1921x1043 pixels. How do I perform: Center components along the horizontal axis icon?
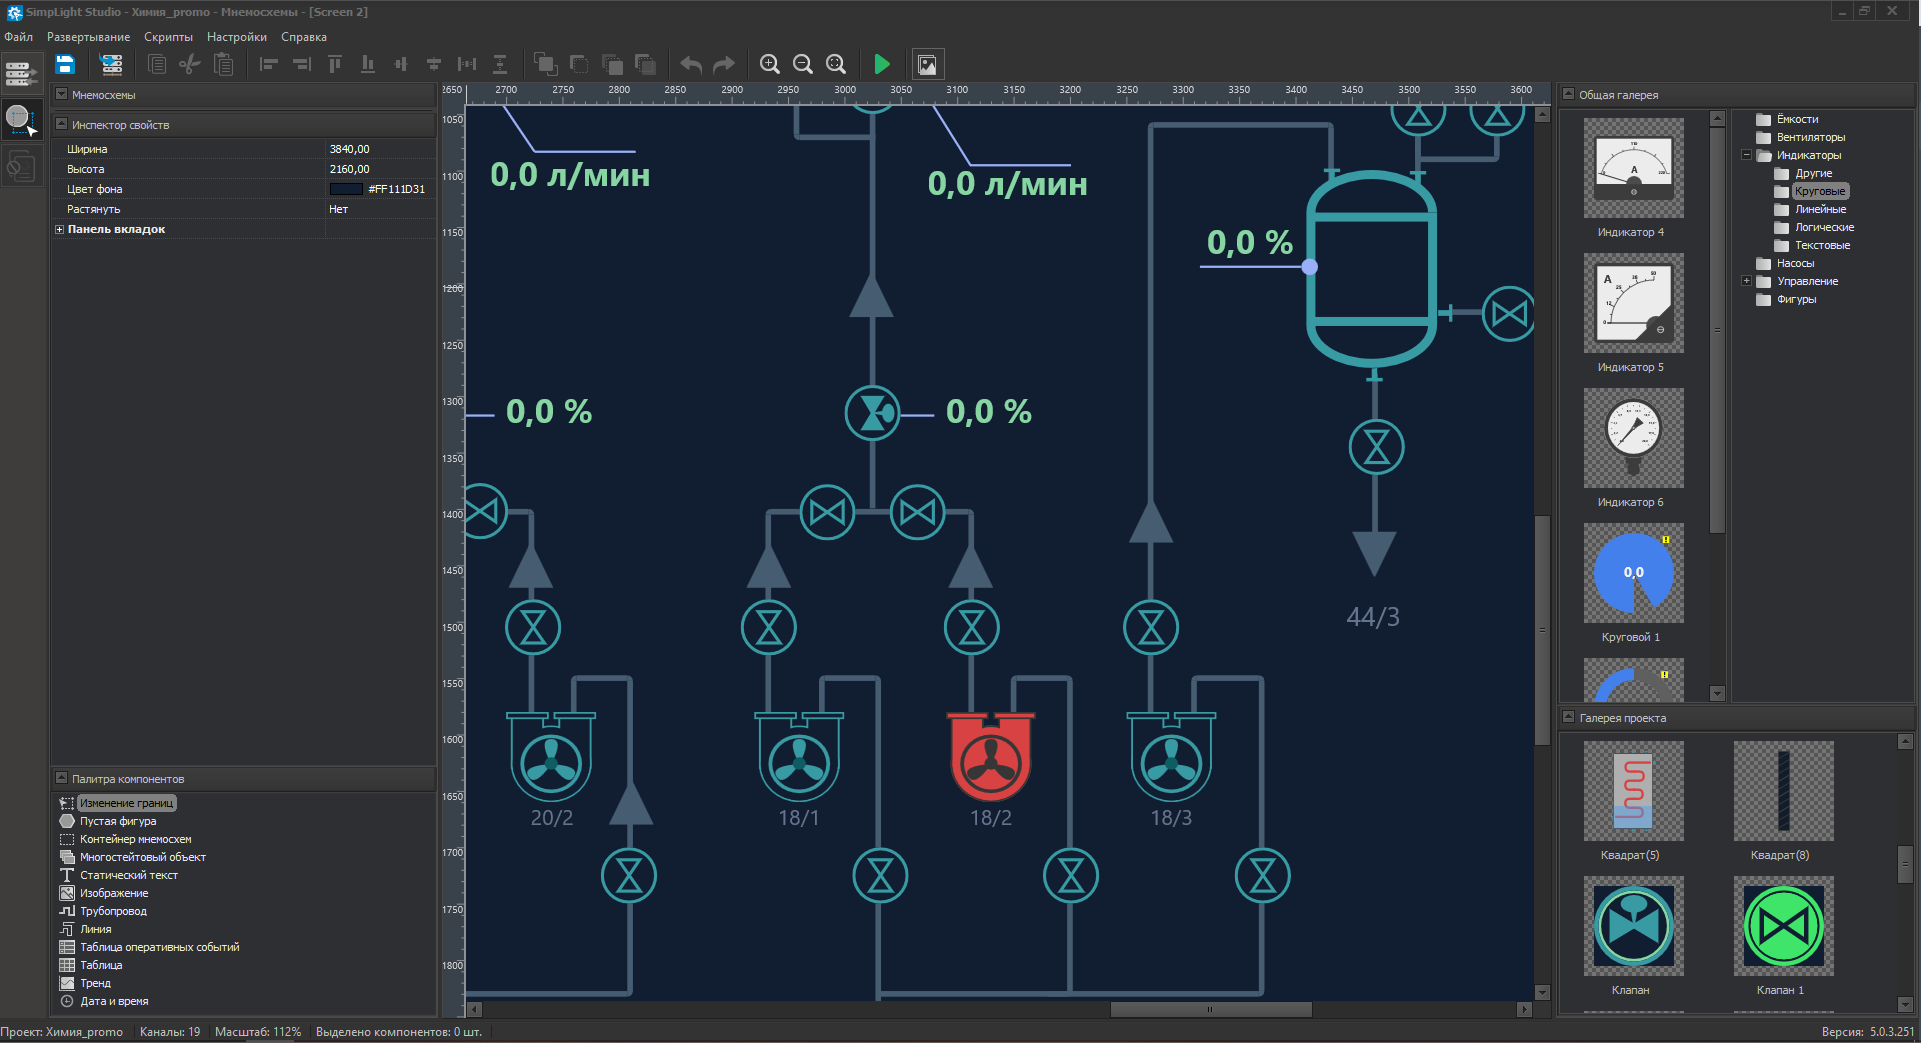434,65
